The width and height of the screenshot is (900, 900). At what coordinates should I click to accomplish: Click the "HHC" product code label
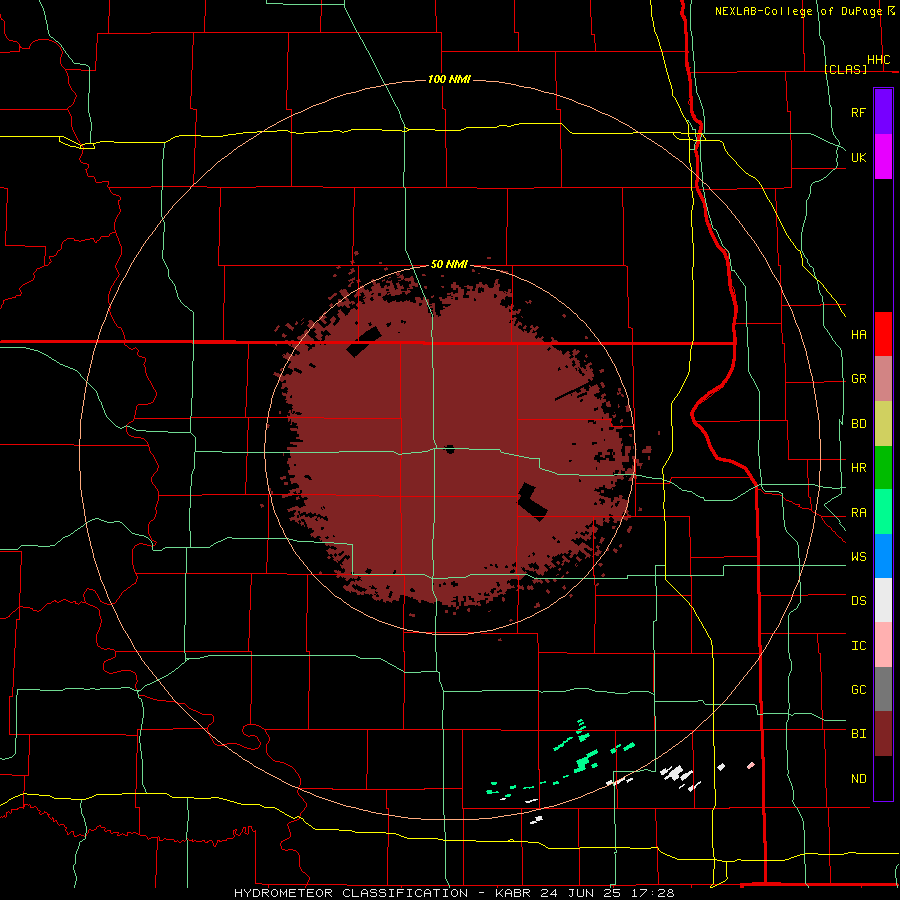(878, 60)
